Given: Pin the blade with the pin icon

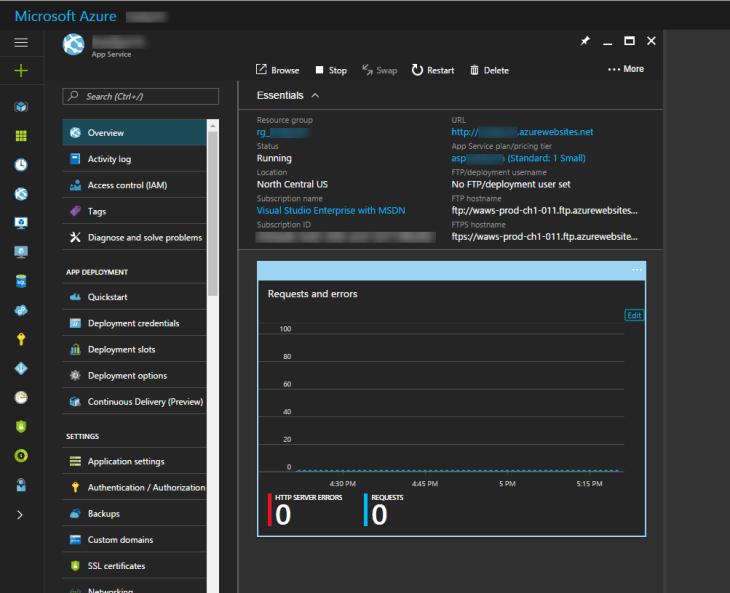Looking at the screenshot, I should [585, 41].
